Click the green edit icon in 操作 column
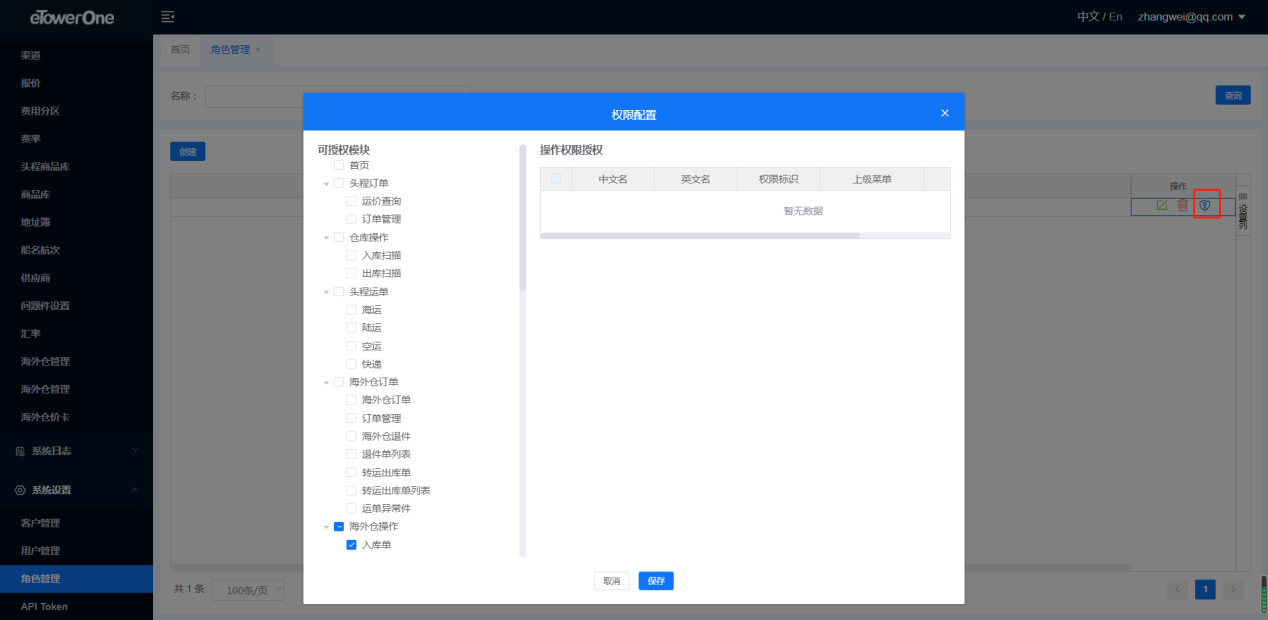The width and height of the screenshot is (1268, 620). coord(1161,205)
